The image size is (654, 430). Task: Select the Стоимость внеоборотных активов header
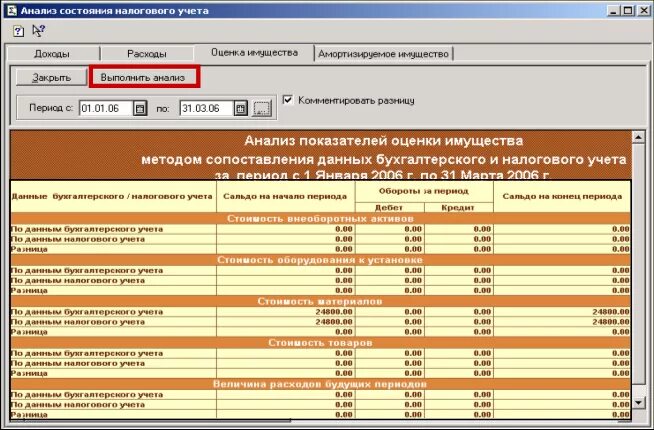(x=320, y=219)
